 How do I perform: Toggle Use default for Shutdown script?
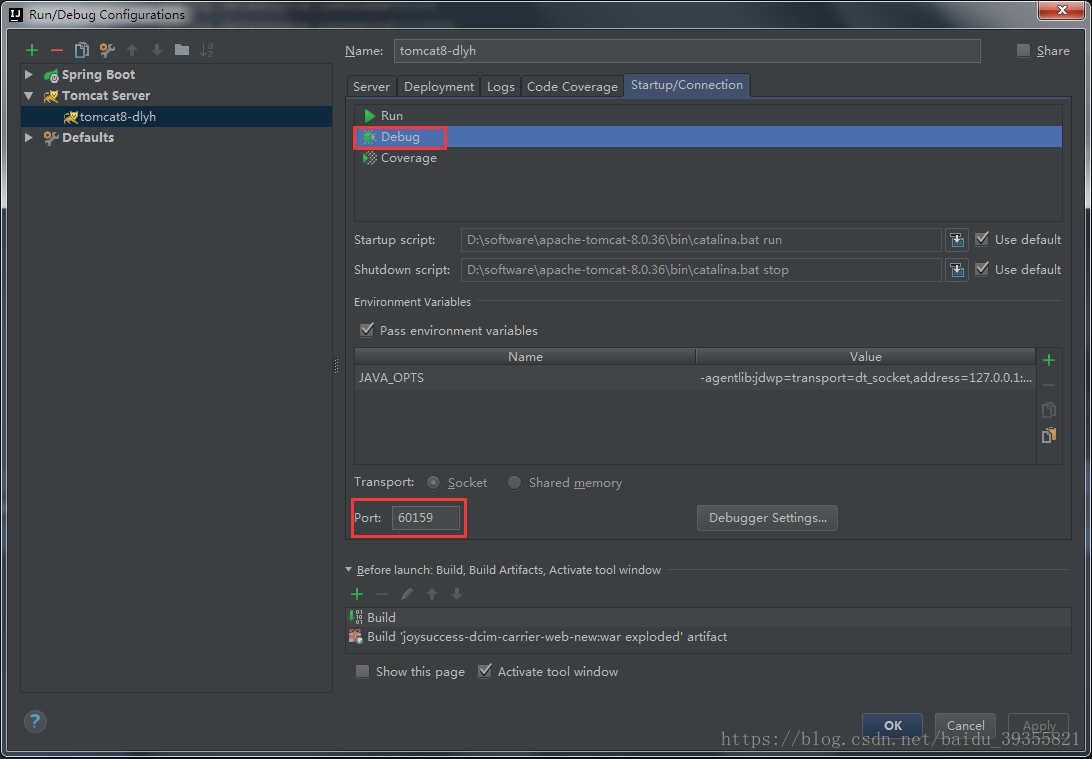pos(982,269)
